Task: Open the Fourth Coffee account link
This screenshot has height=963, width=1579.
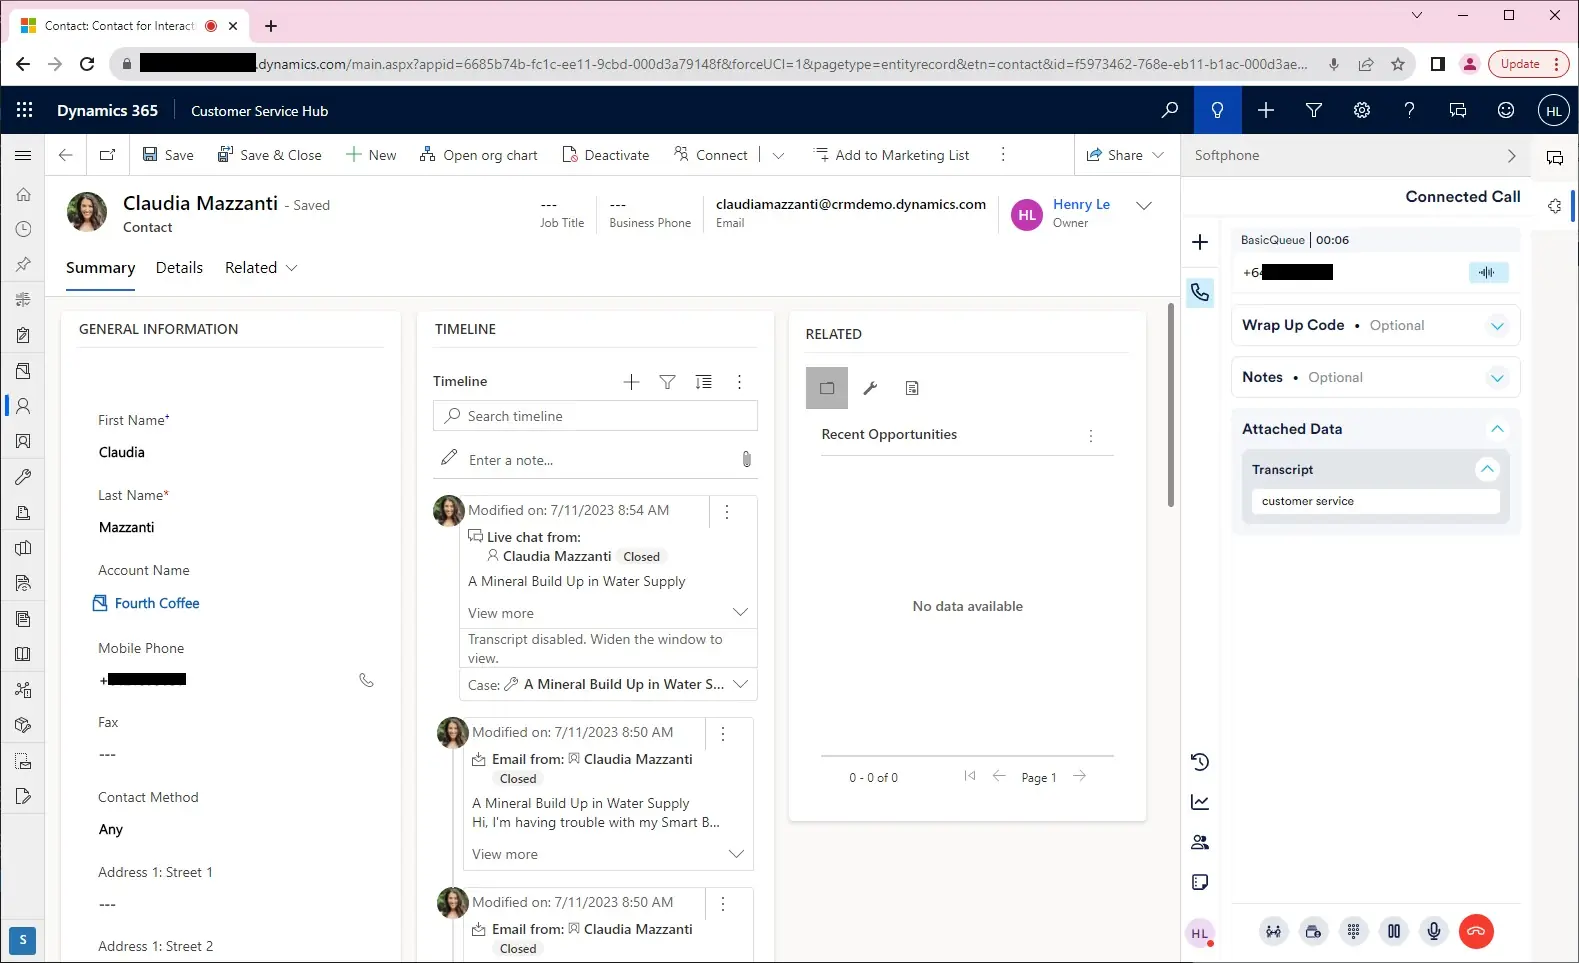Action: [157, 603]
